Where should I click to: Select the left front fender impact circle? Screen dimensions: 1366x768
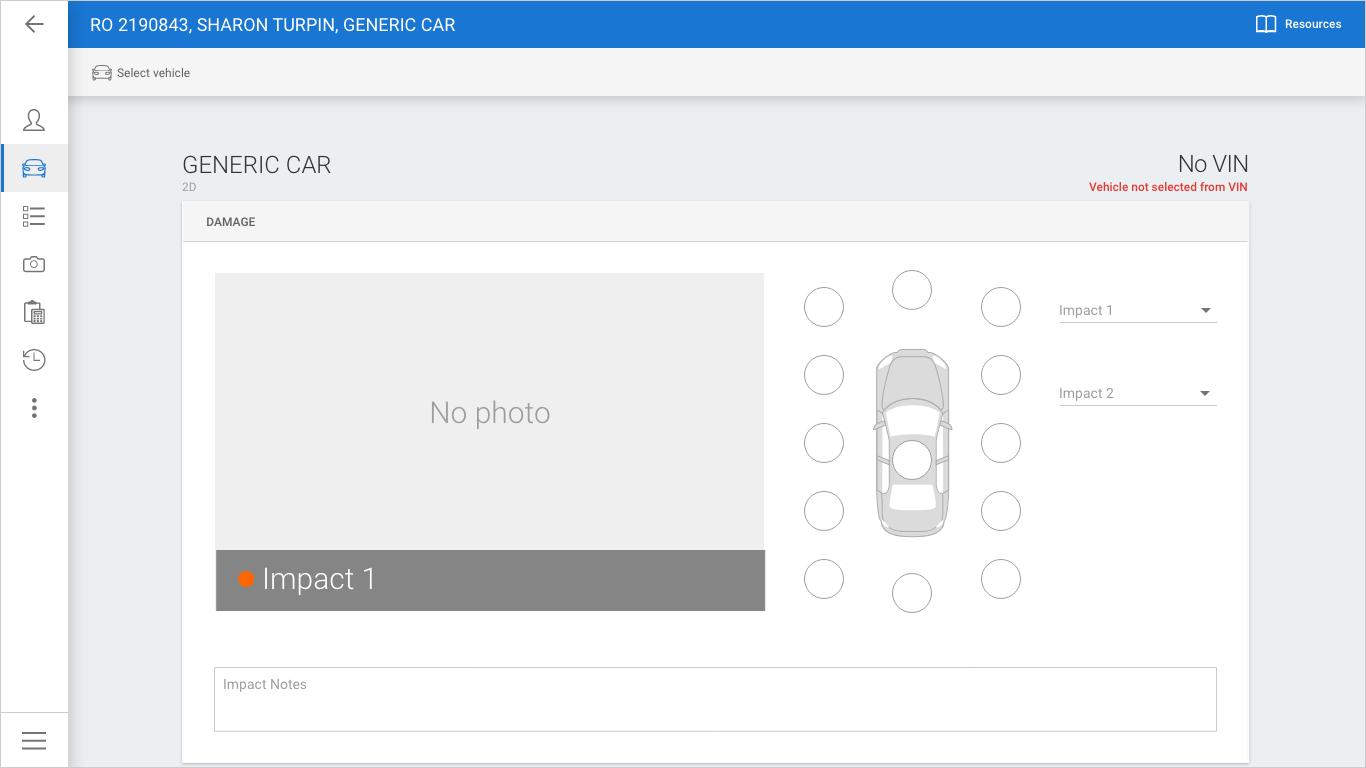point(824,375)
